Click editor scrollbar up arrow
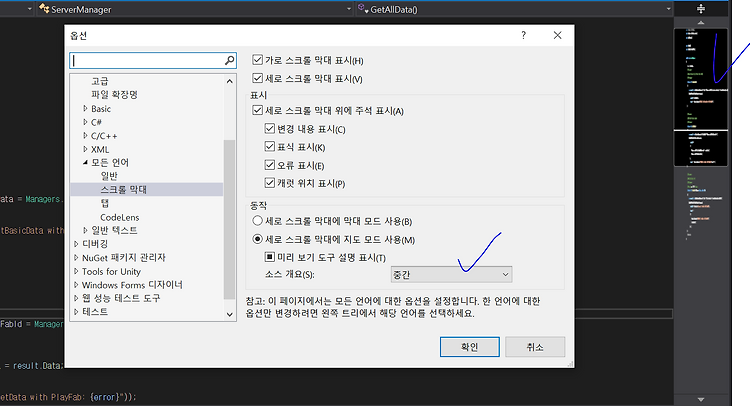The height and width of the screenshot is (406, 750). point(701,22)
